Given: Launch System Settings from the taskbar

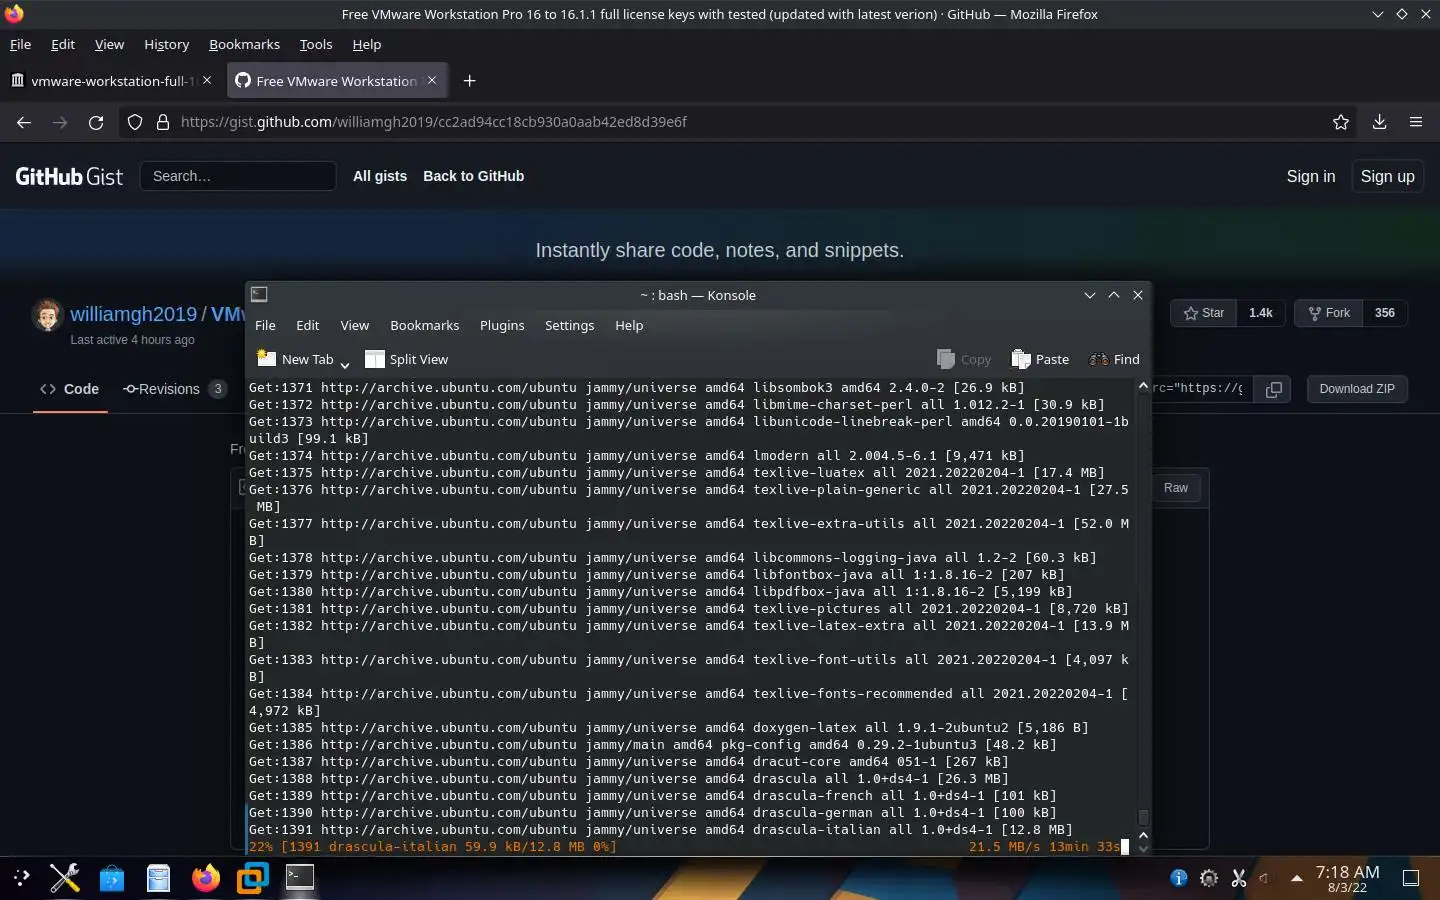Looking at the screenshot, I should (65, 878).
